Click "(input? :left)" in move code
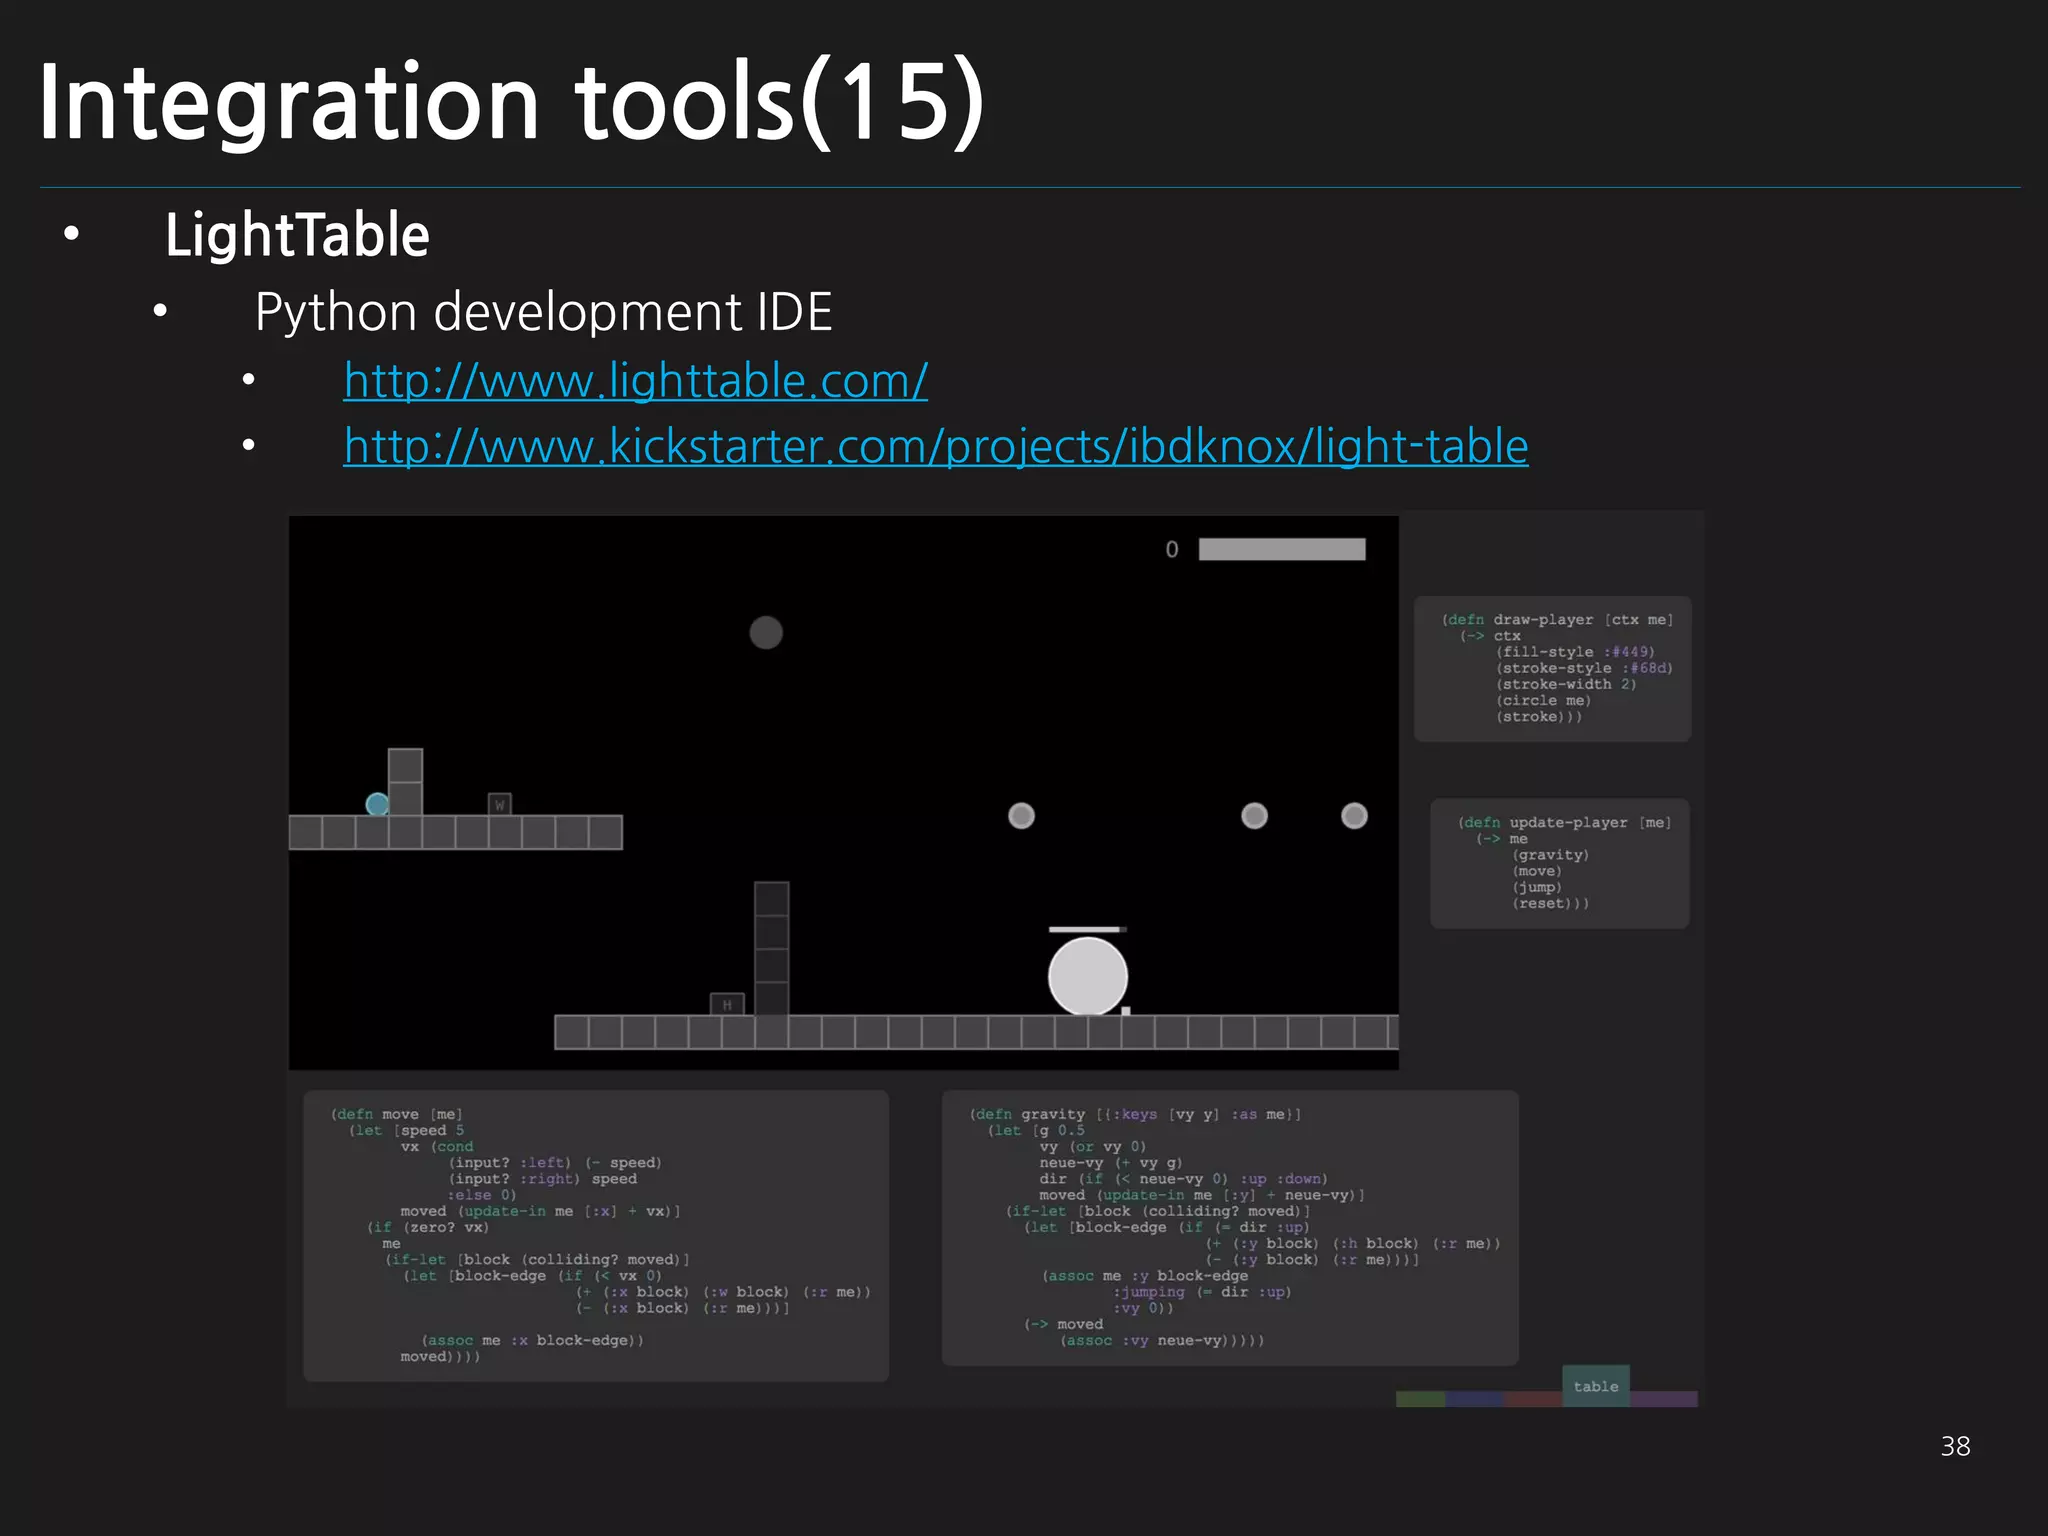This screenshot has height=1536, width=2048. 510,1162
